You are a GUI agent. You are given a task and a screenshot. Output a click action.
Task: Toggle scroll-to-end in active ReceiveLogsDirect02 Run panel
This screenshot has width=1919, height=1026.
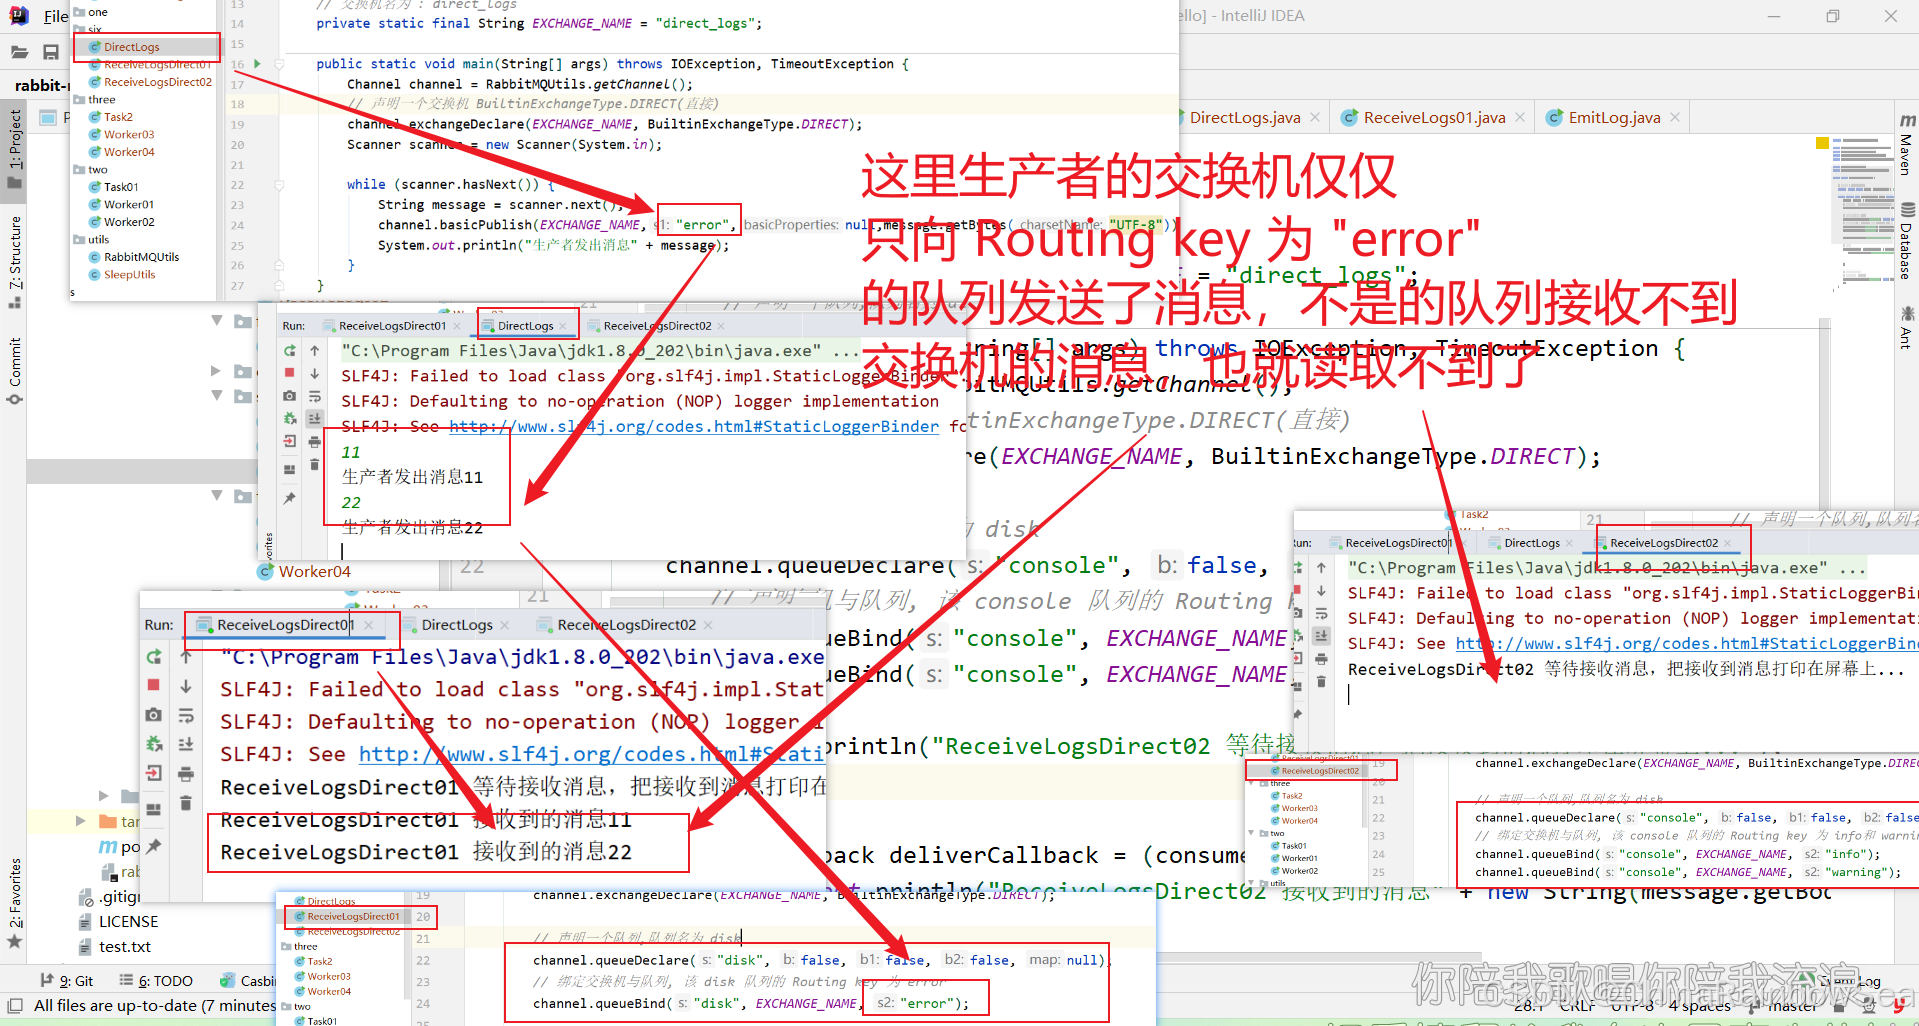pyautogui.click(x=1321, y=636)
